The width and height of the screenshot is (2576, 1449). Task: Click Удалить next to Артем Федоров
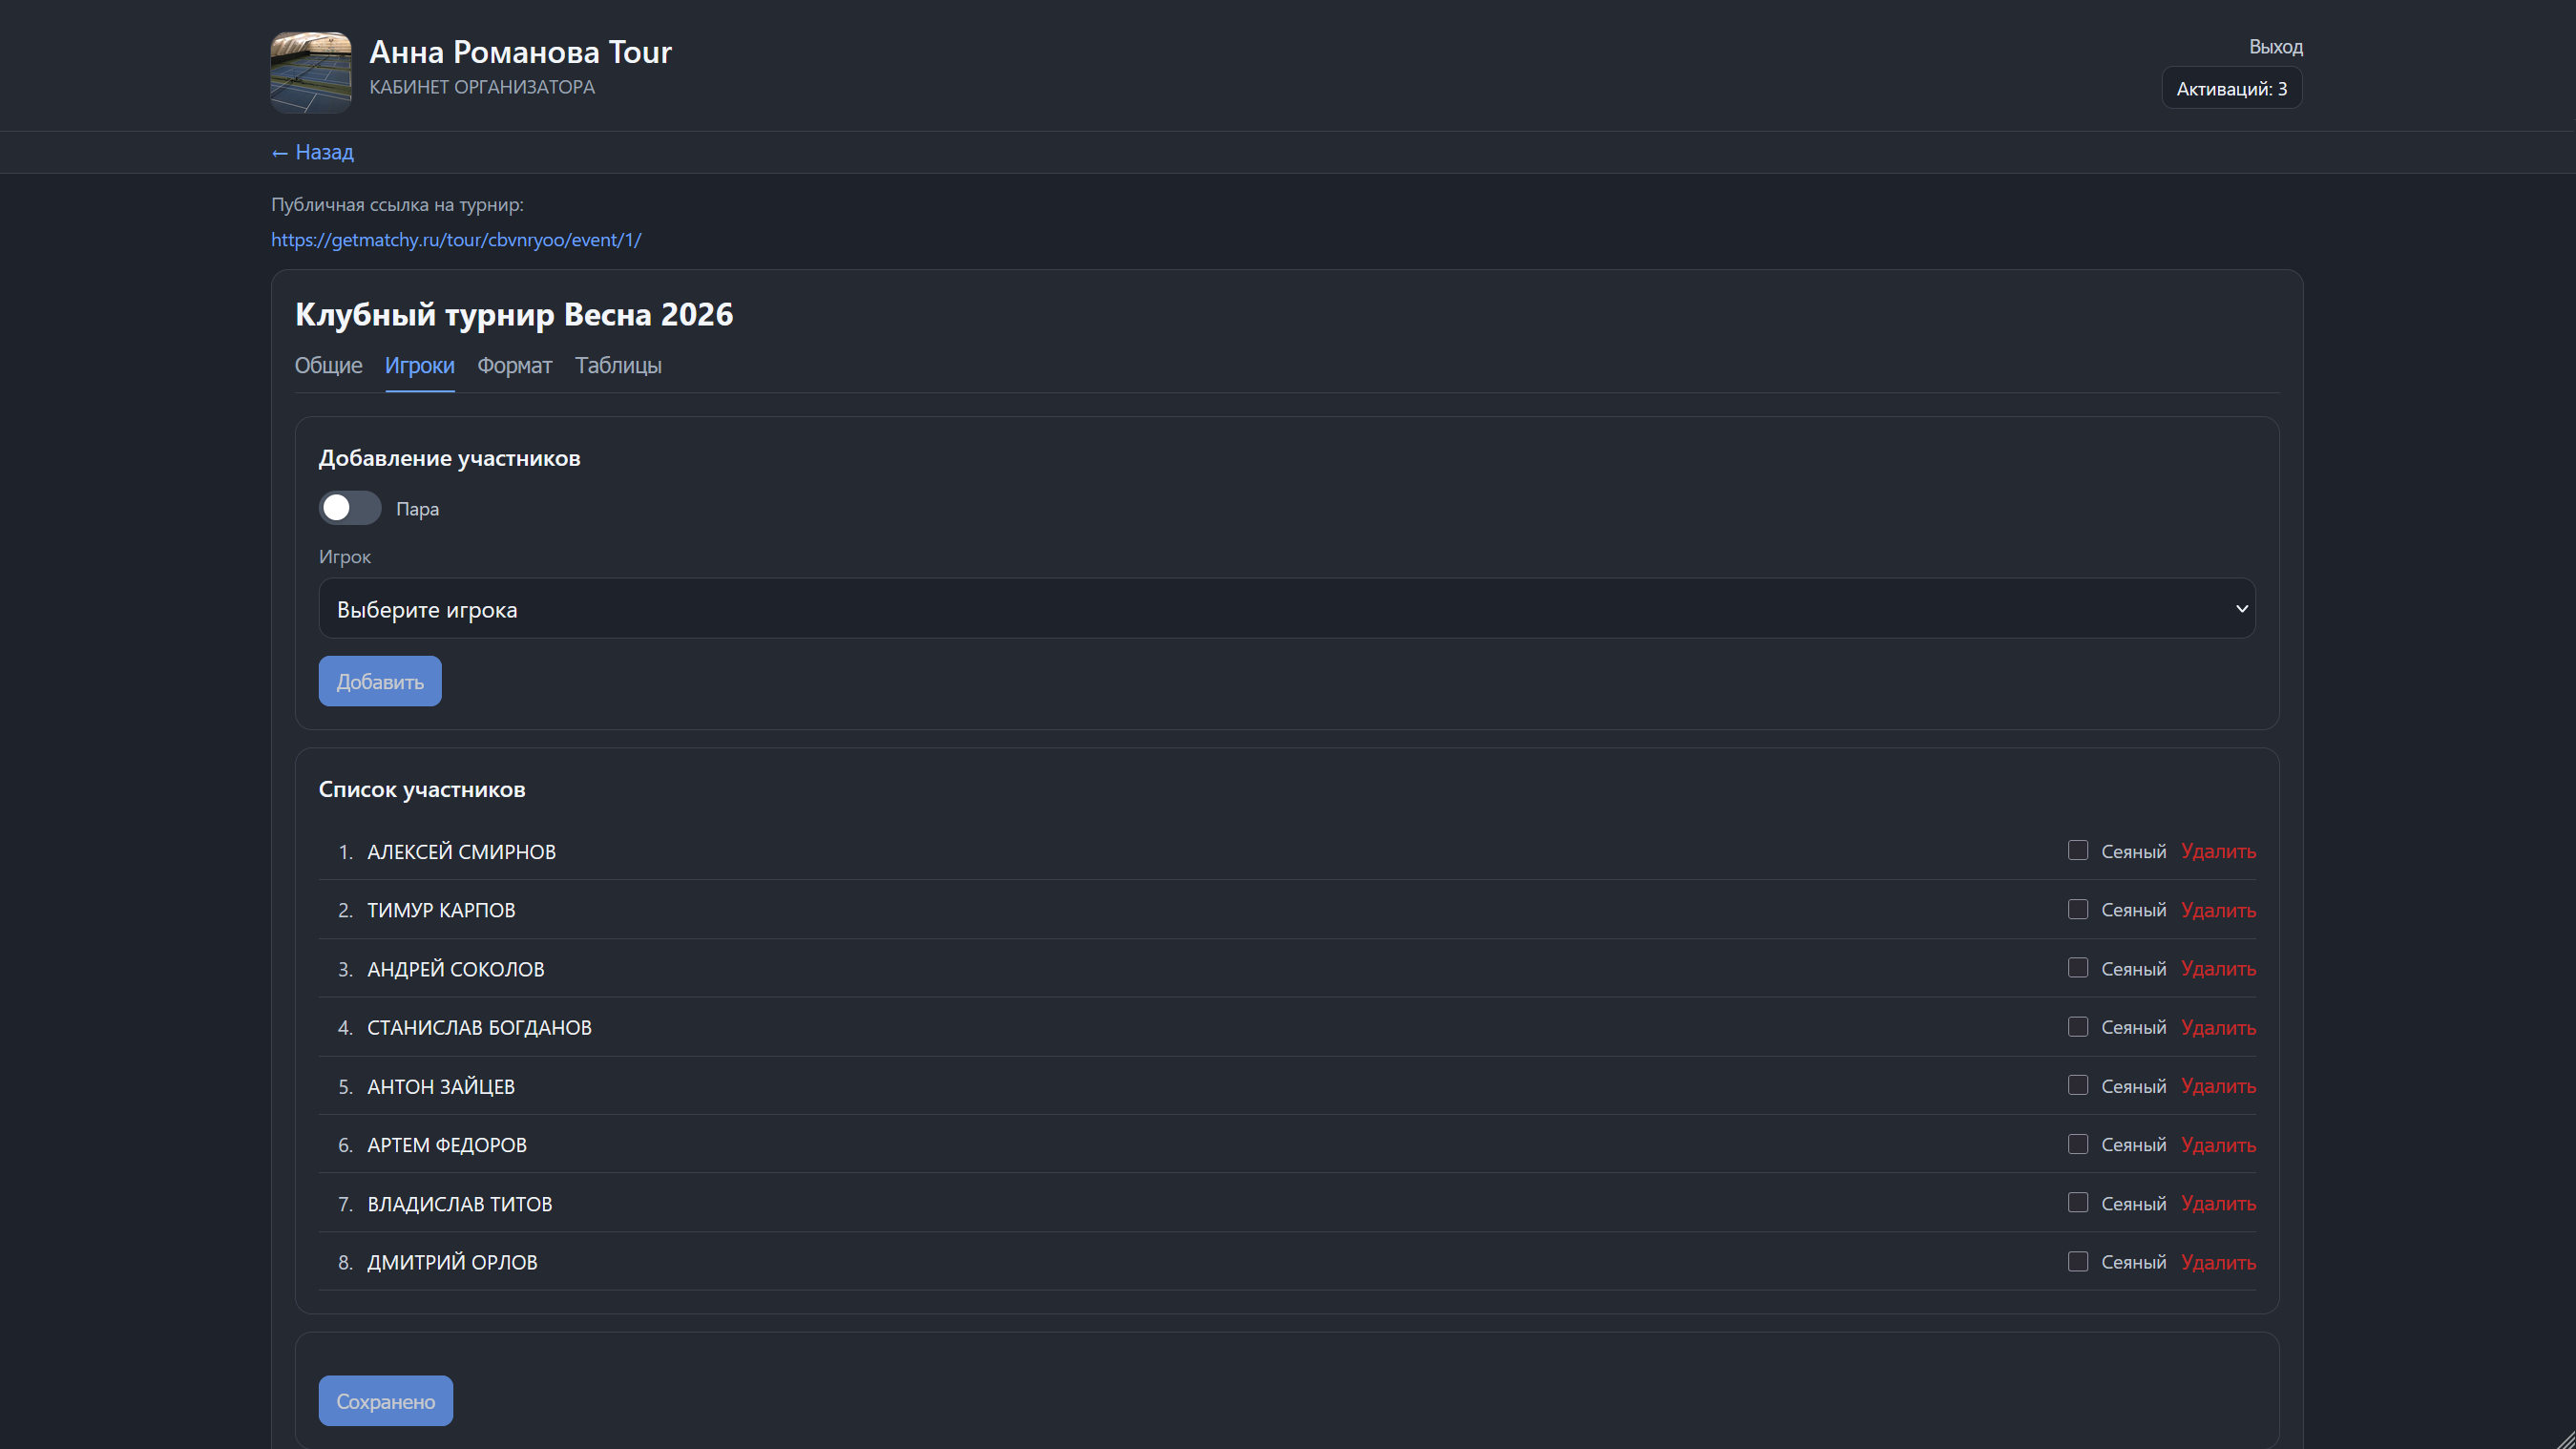point(2218,1145)
